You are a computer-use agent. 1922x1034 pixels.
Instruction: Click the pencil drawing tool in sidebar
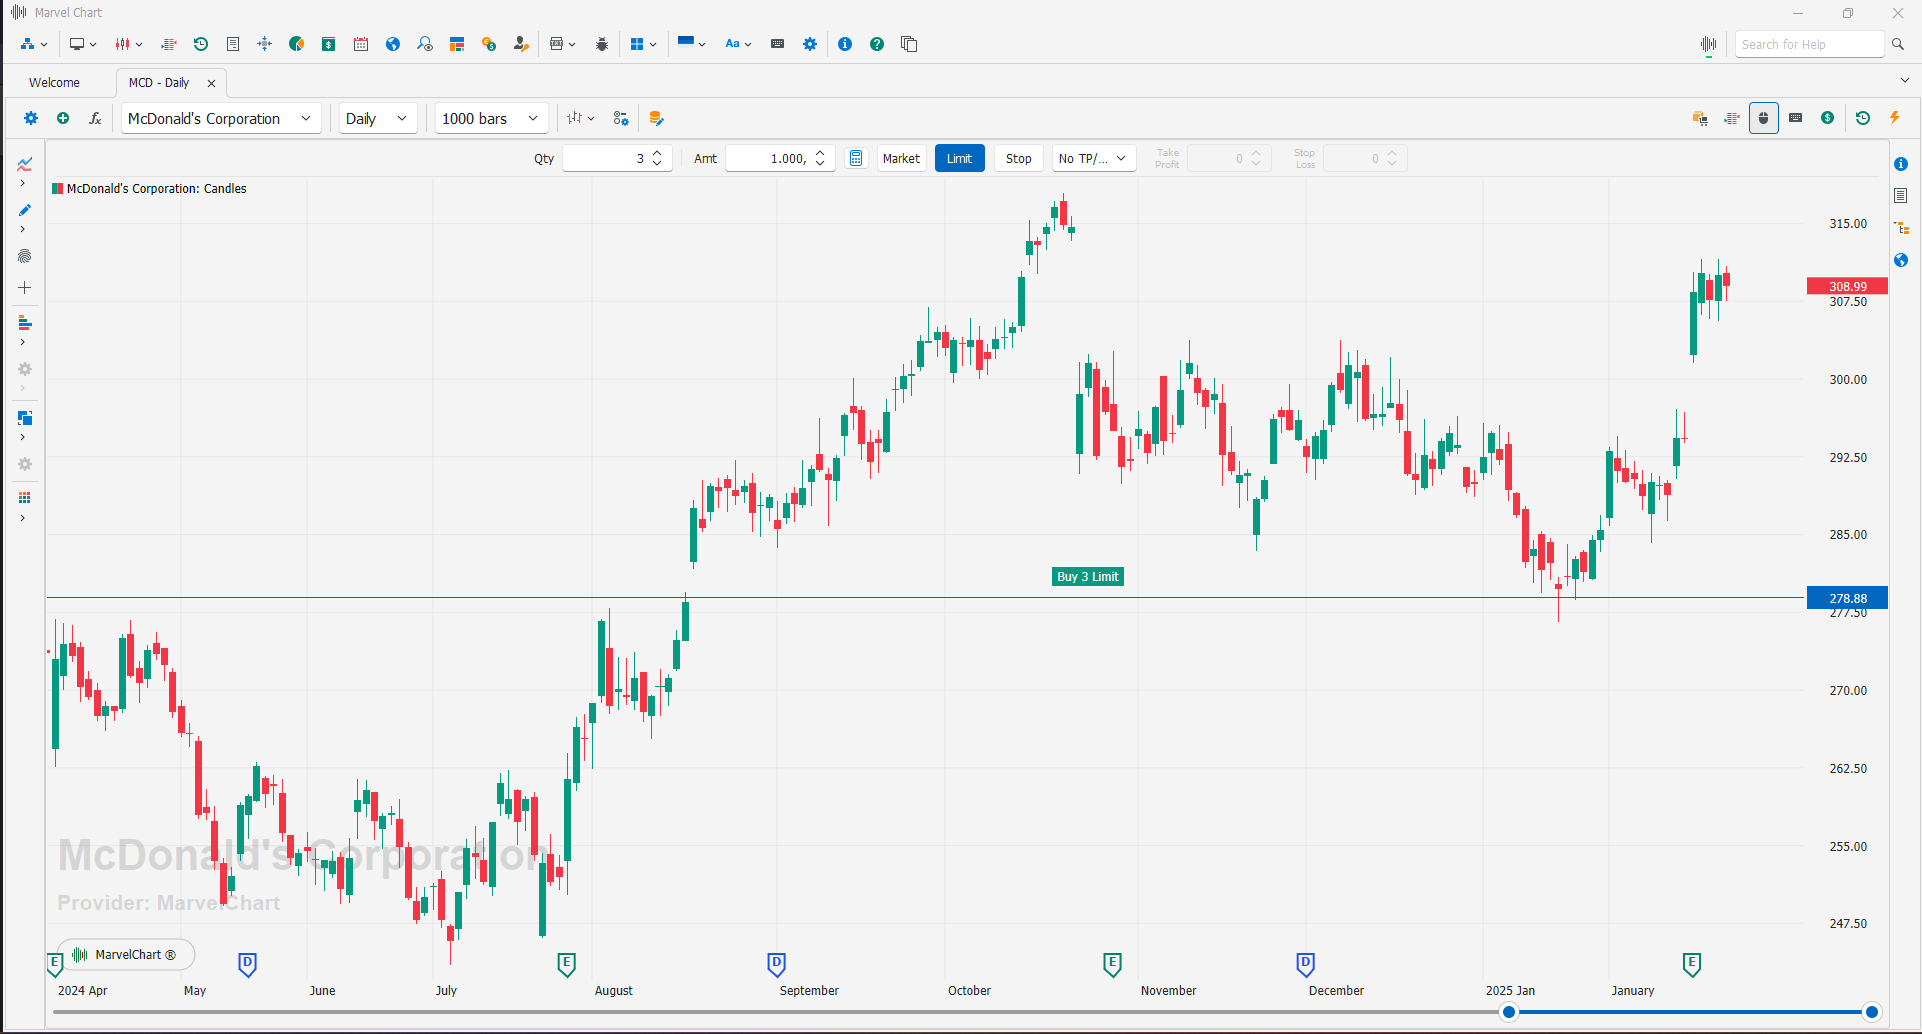25,210
